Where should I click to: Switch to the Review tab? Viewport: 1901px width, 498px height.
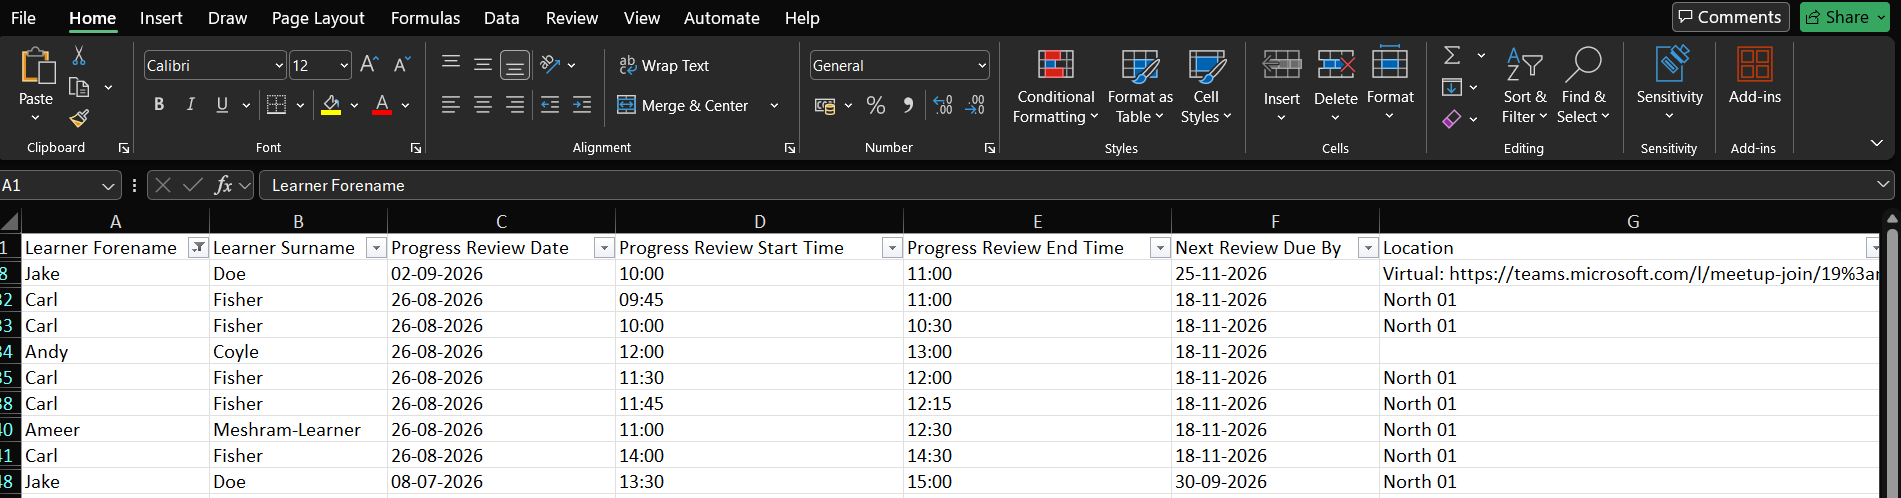pyautogui.click(x=572, y=18)
